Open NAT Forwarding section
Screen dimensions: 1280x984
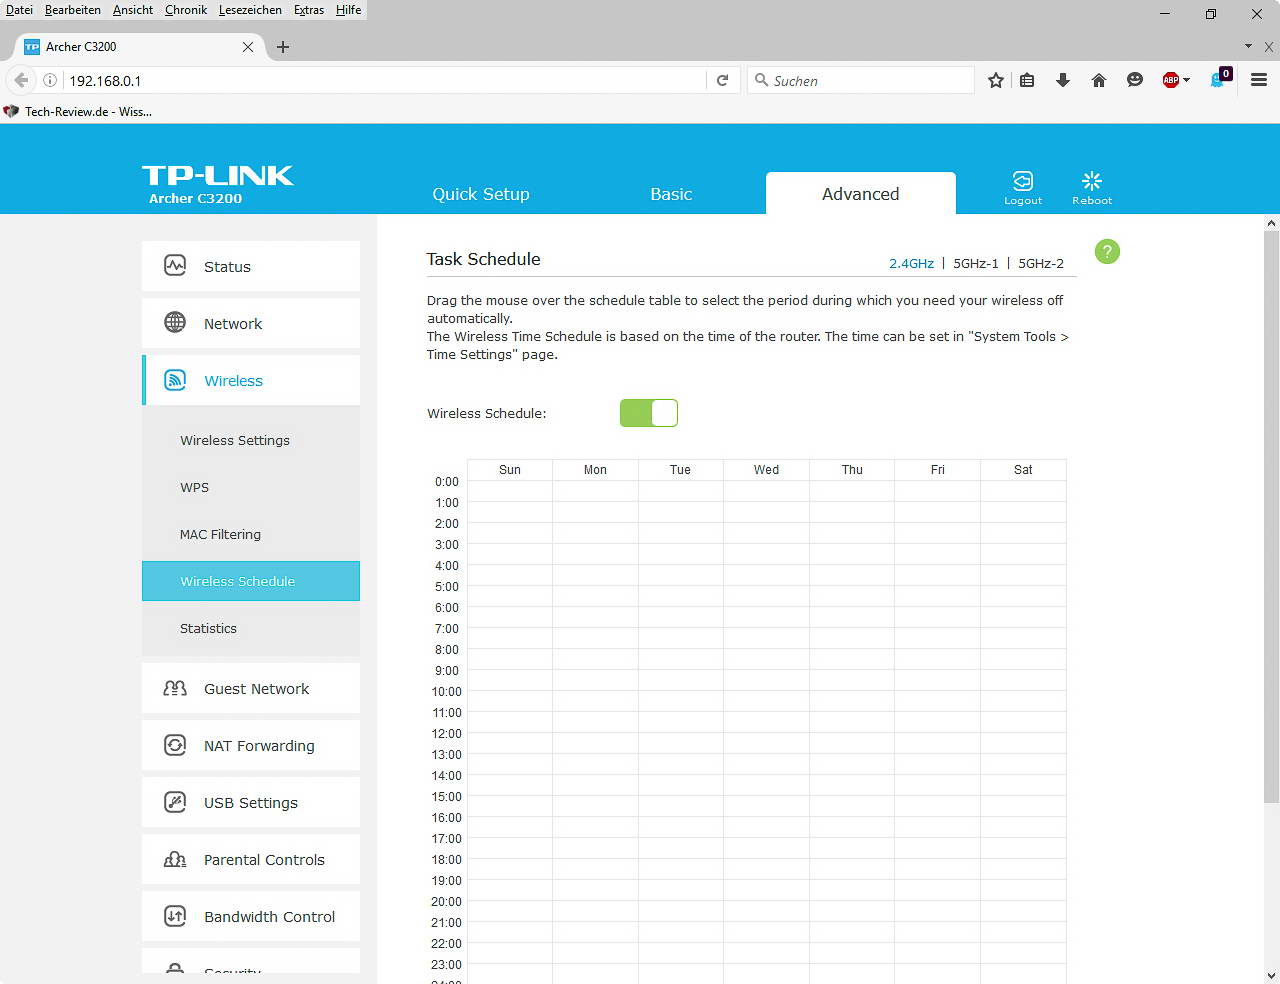(258, 746)
